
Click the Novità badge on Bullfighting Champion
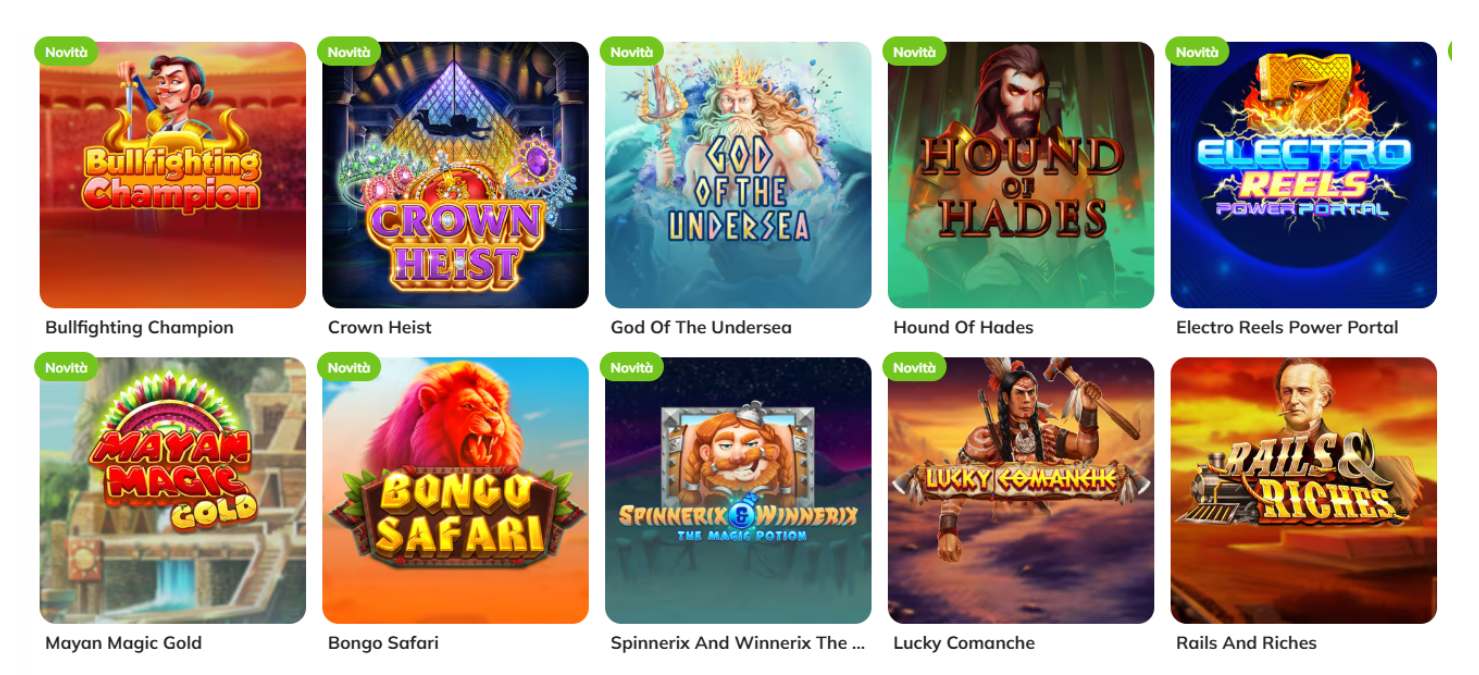click(66, 52)
